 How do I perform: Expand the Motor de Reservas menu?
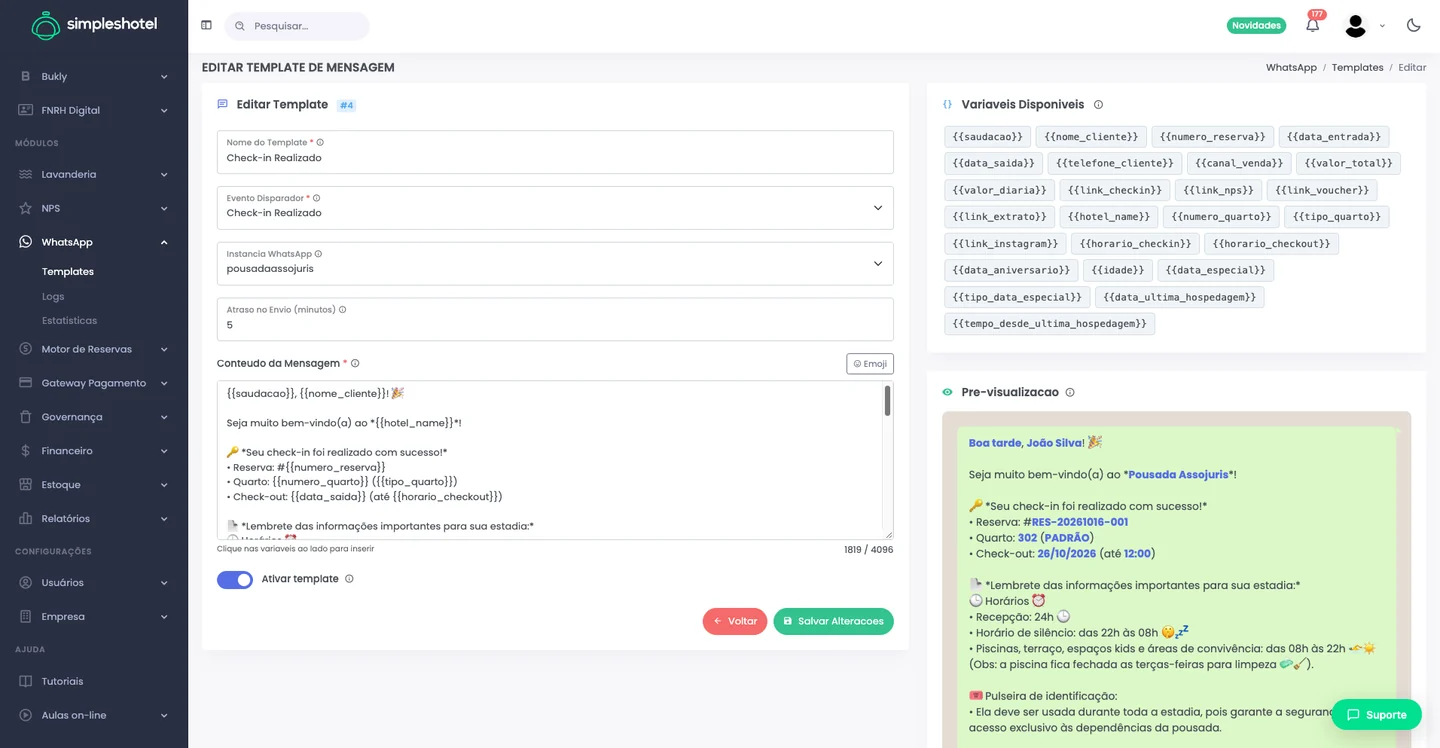click(94, 349)
